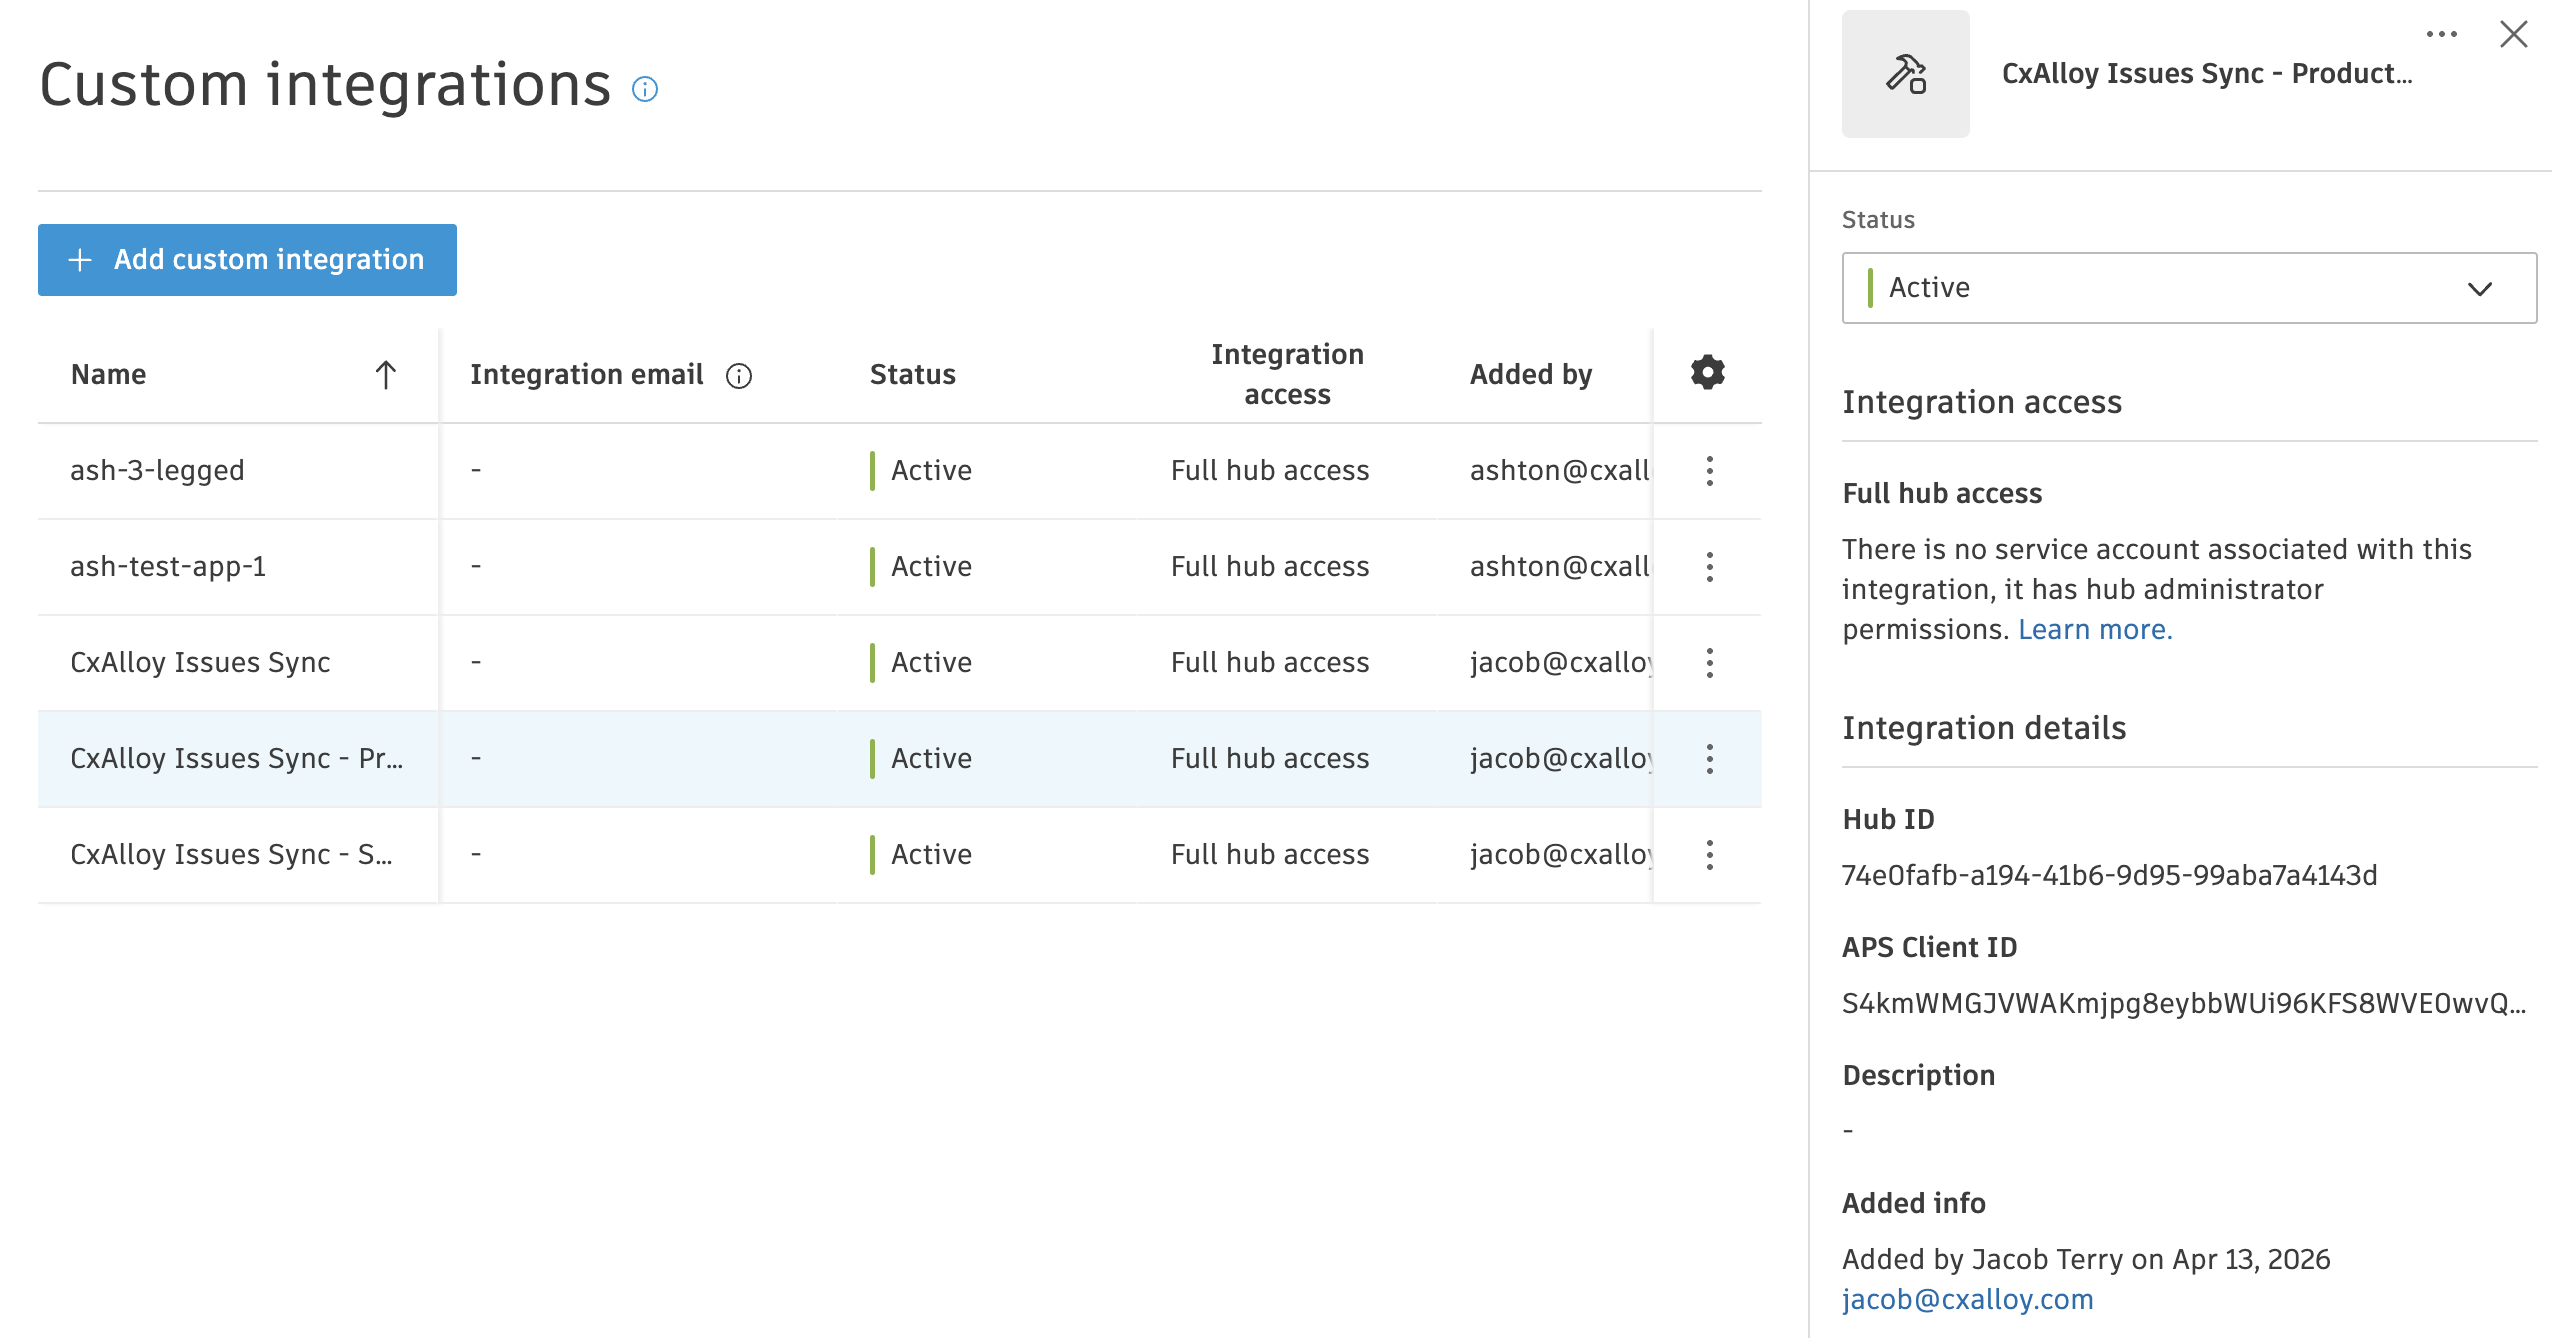The height and width of the screenshot is (1338, 2552).
Task: Click integration hammer icon thumbnail in panel
Action: (1905, 74)
